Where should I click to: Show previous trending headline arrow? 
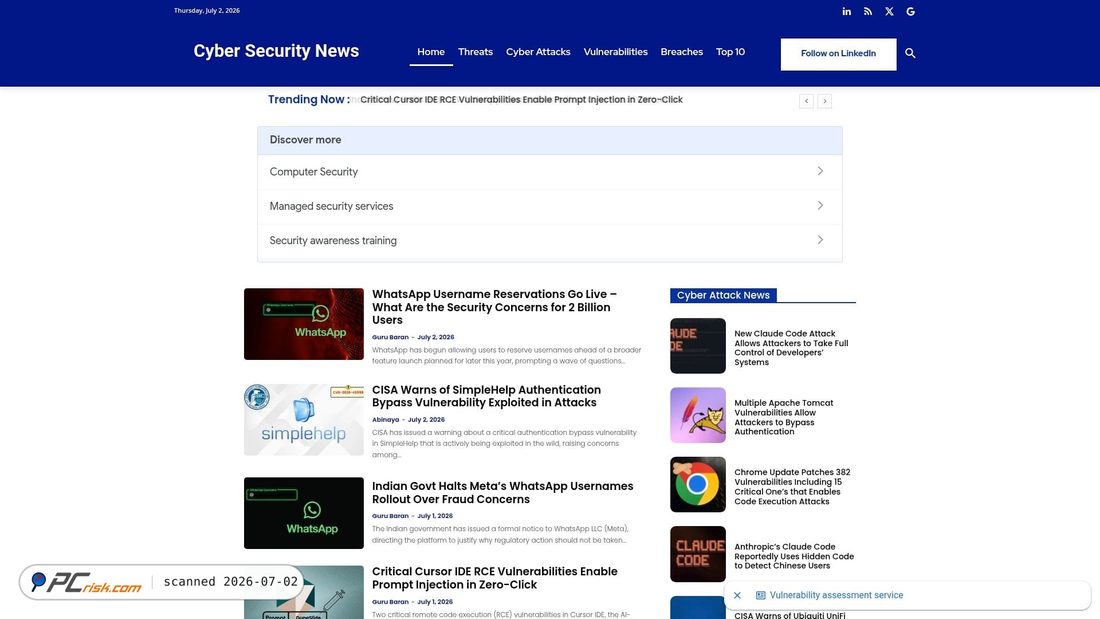tap(806, 101)
